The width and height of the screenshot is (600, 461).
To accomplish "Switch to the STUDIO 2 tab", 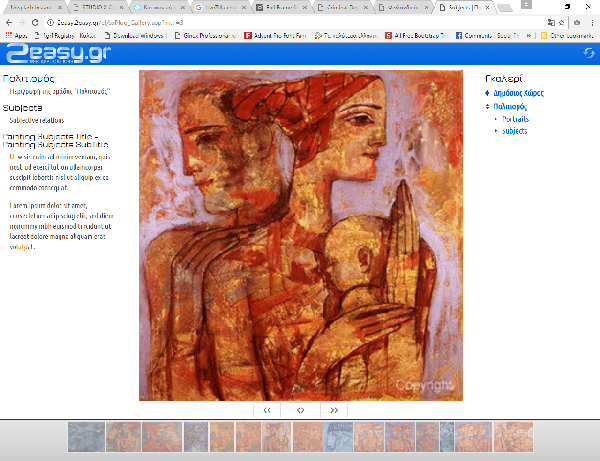I will pyautogui.click(x=98, y=7).
